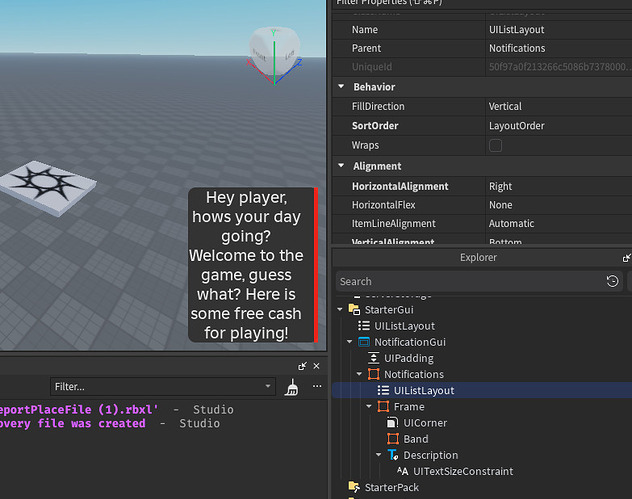Open the Output Filter dropdown
This screenshot has height=499, width=632.
click(x=268, y=386)
